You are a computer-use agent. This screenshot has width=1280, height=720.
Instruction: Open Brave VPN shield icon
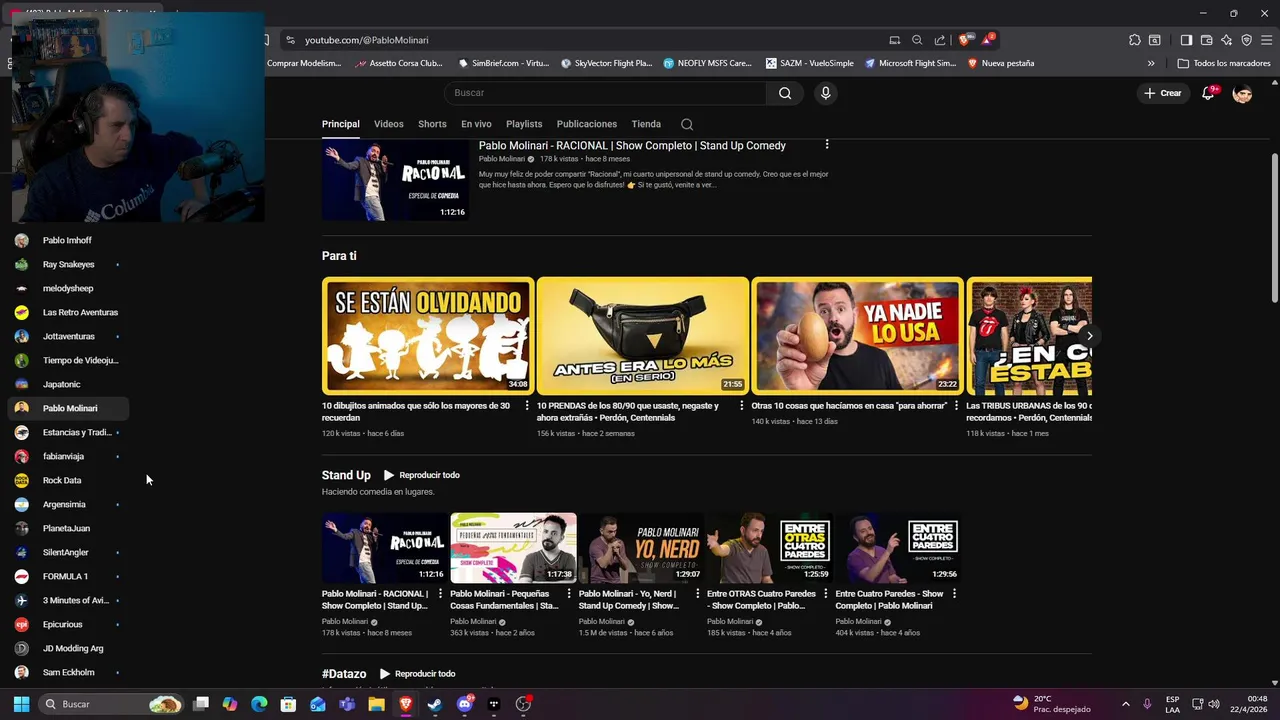coord(1246,40)
